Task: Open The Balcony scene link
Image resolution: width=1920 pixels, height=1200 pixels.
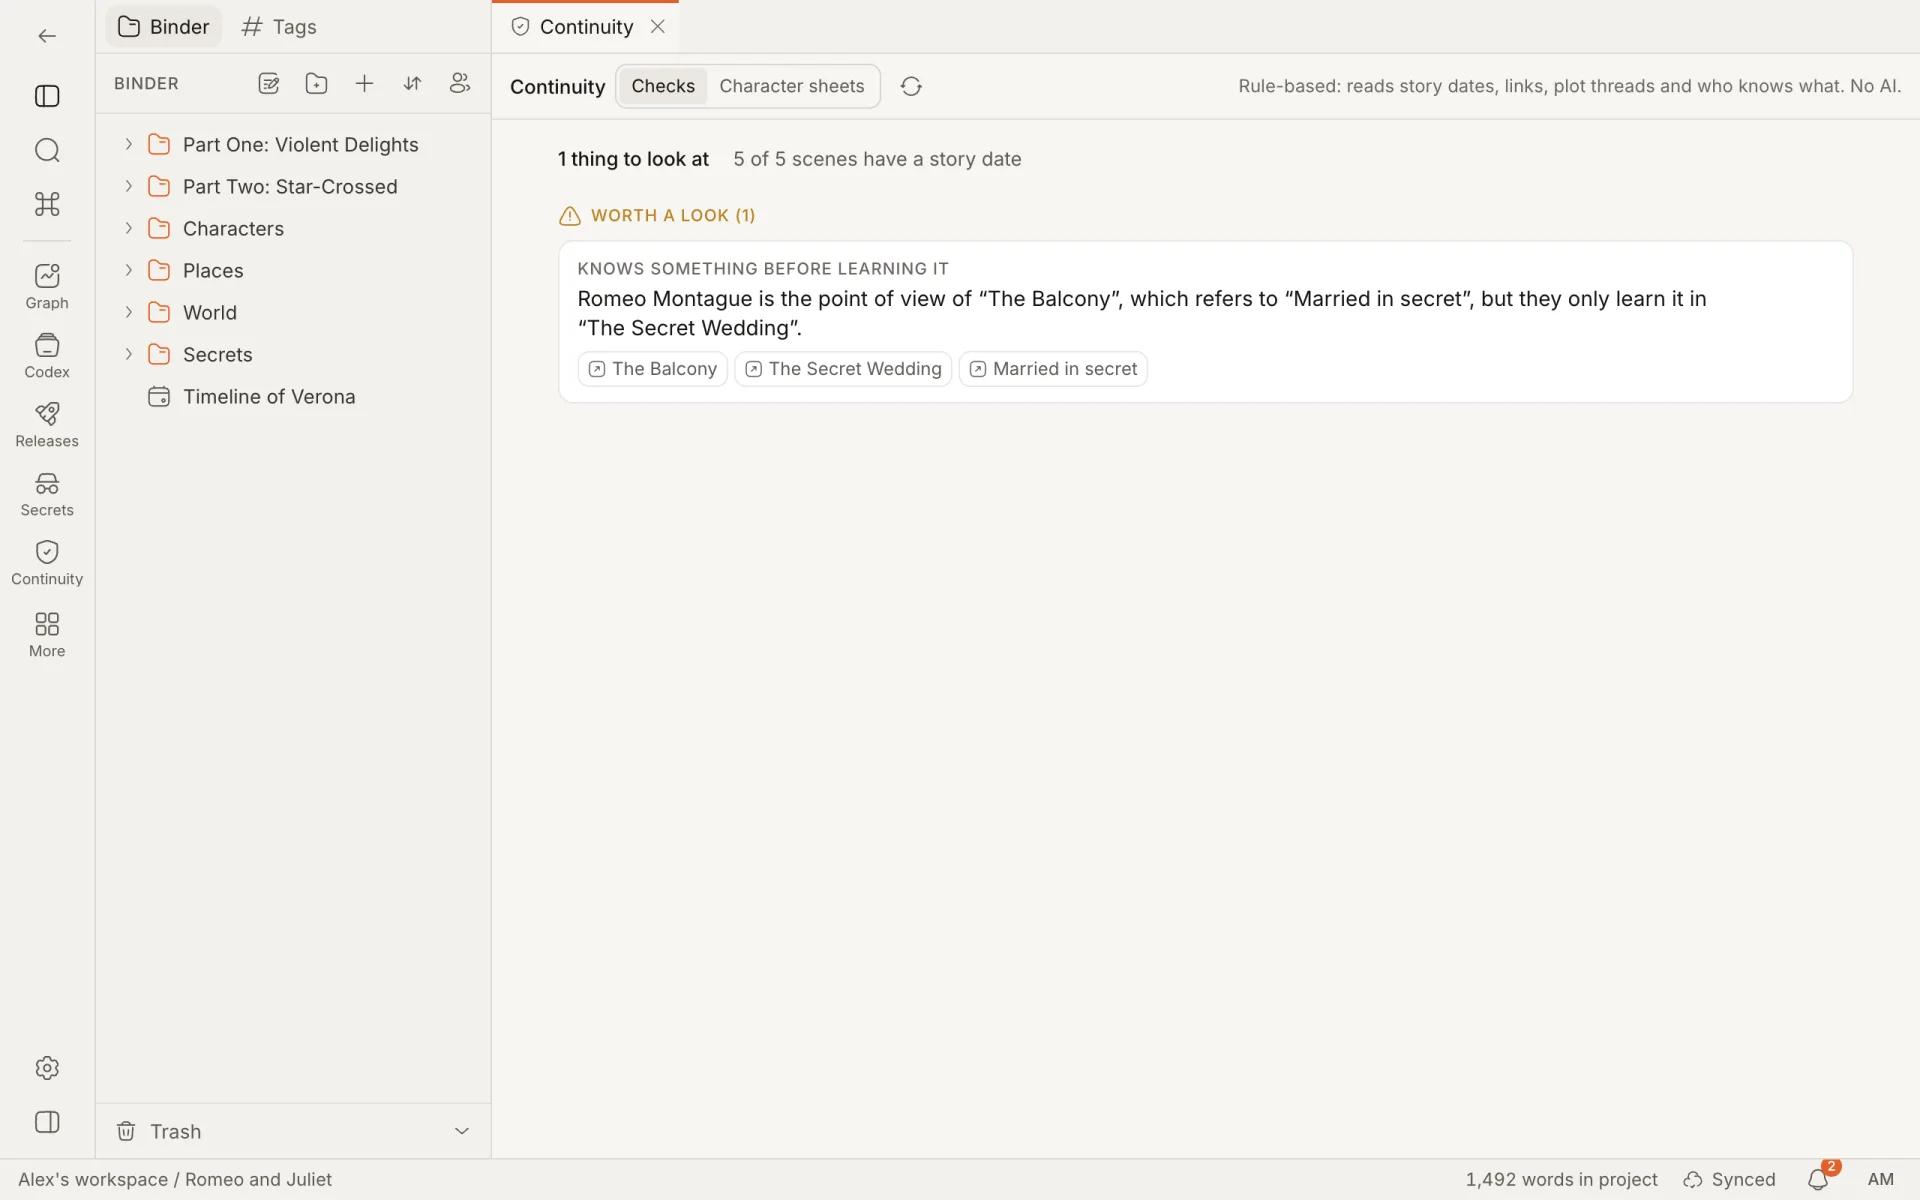Action: tap(653, 369)
